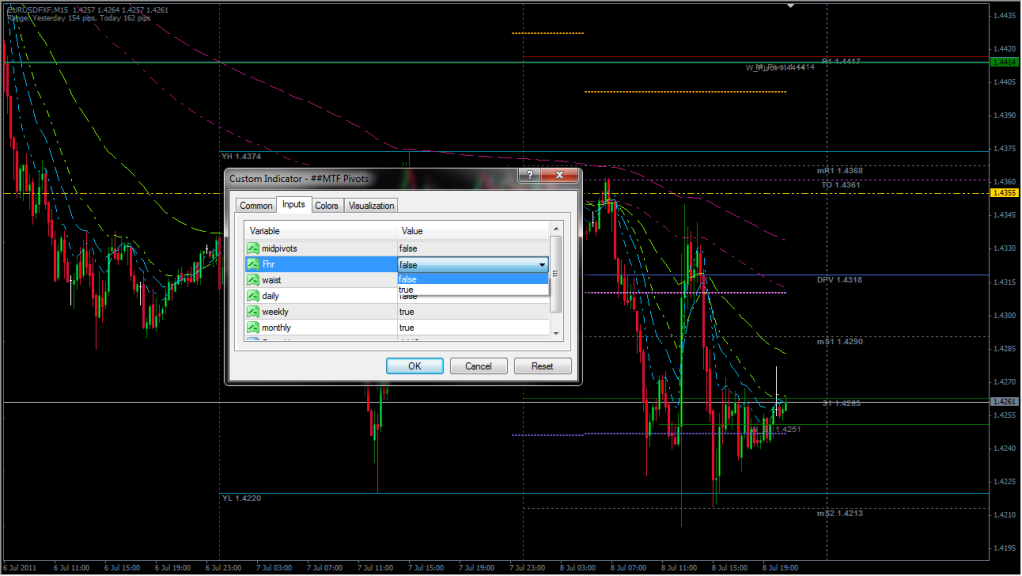1022x576 pixels.
Task: Go to the Visualization tab
Action: point(372,205)
